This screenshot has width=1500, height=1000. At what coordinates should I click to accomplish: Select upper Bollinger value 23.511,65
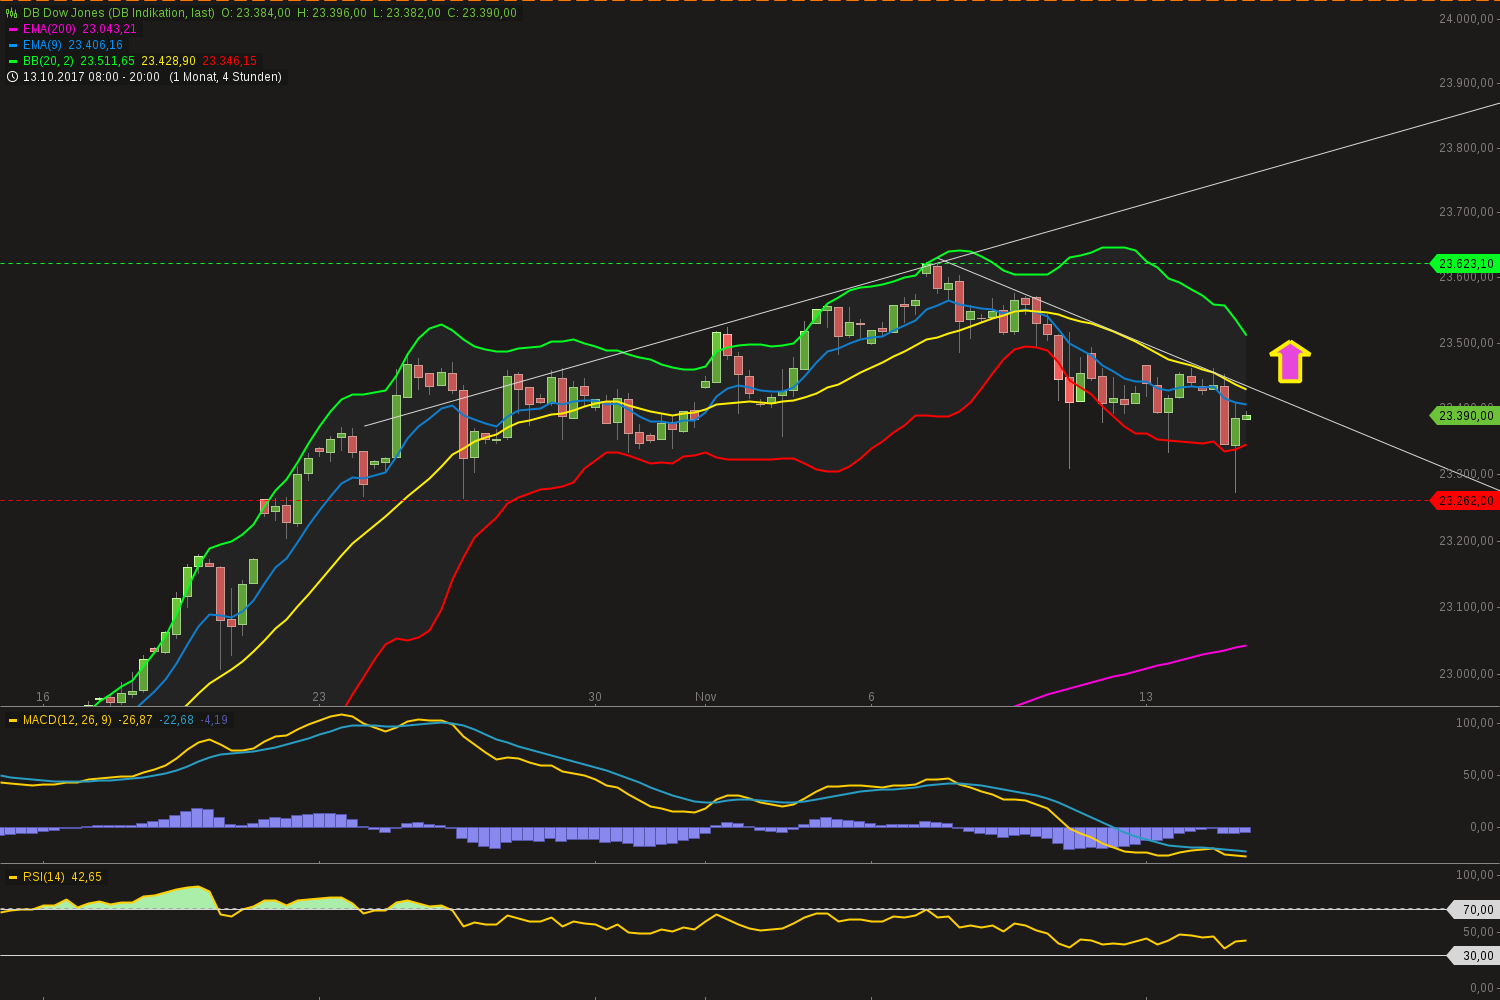coord(108,61)
